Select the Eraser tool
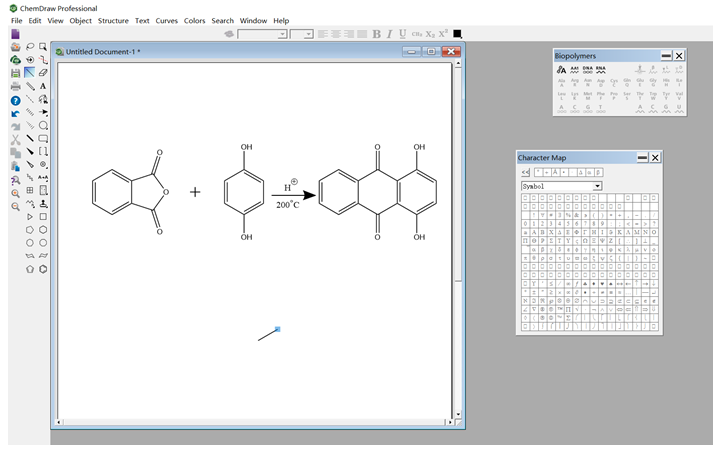This screenshot has width=716, height=449. [x=43, y=73]
